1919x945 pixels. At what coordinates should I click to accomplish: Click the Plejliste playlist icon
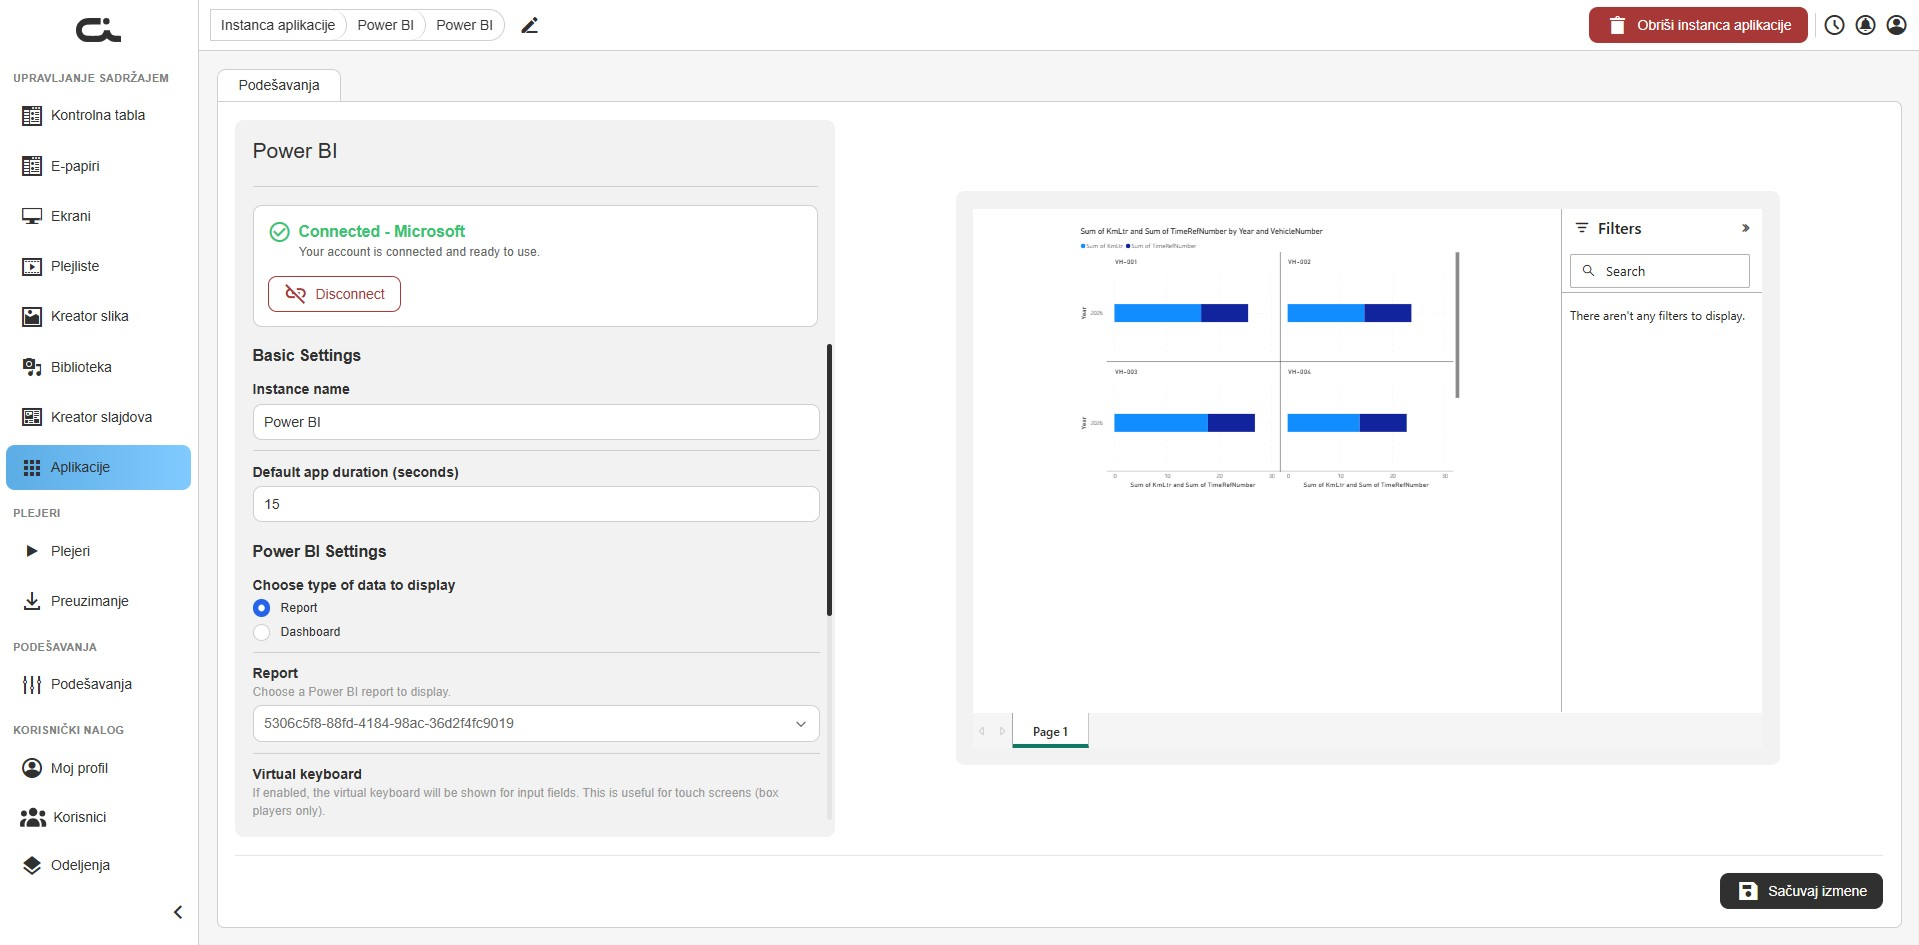click(x=32, y=266)
